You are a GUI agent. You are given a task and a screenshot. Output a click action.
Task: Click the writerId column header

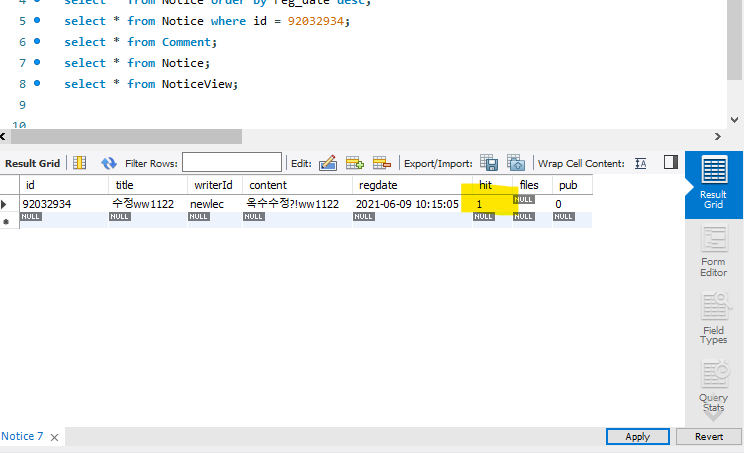coord(215,185)
